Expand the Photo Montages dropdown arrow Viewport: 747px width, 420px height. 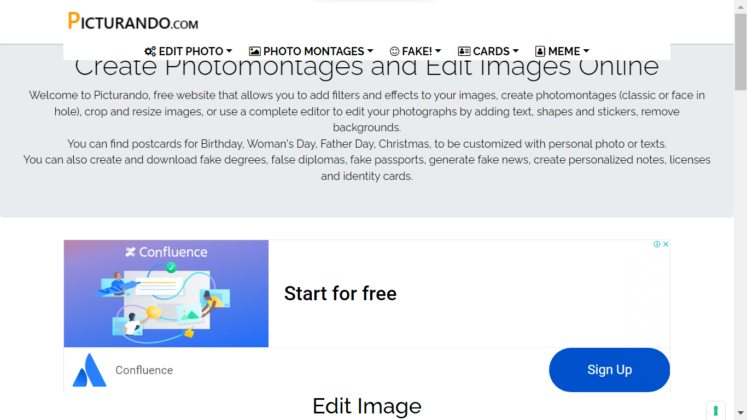370,52
